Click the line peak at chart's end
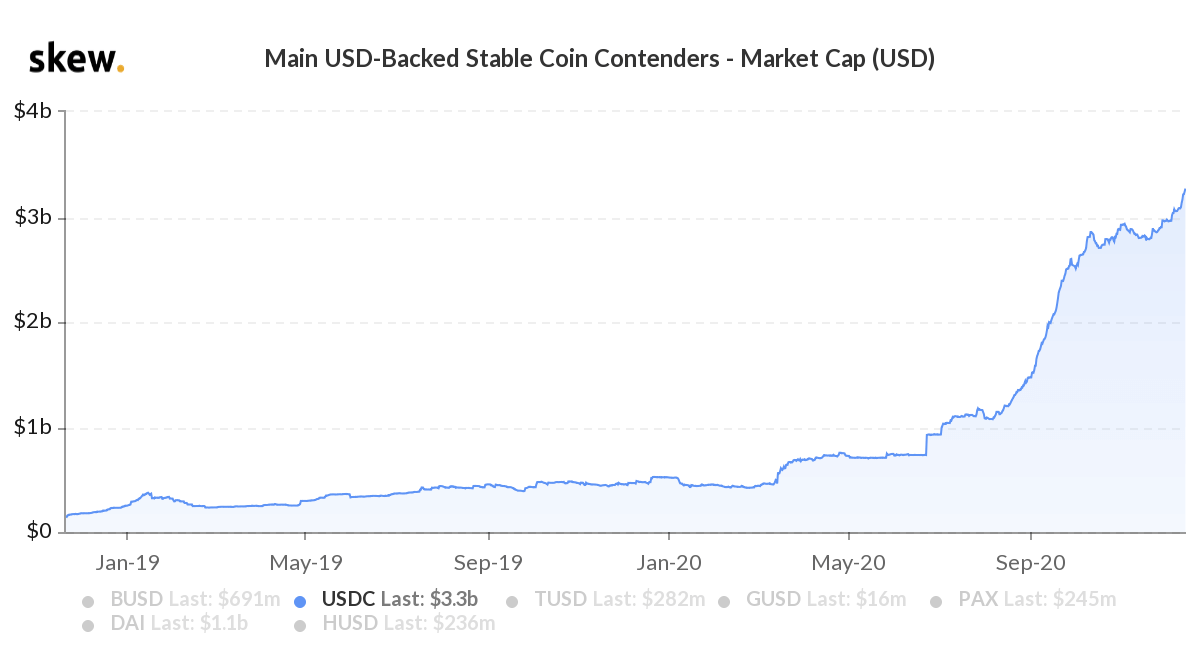Viewport: 1200px width, 670px height. point(1185,189)
